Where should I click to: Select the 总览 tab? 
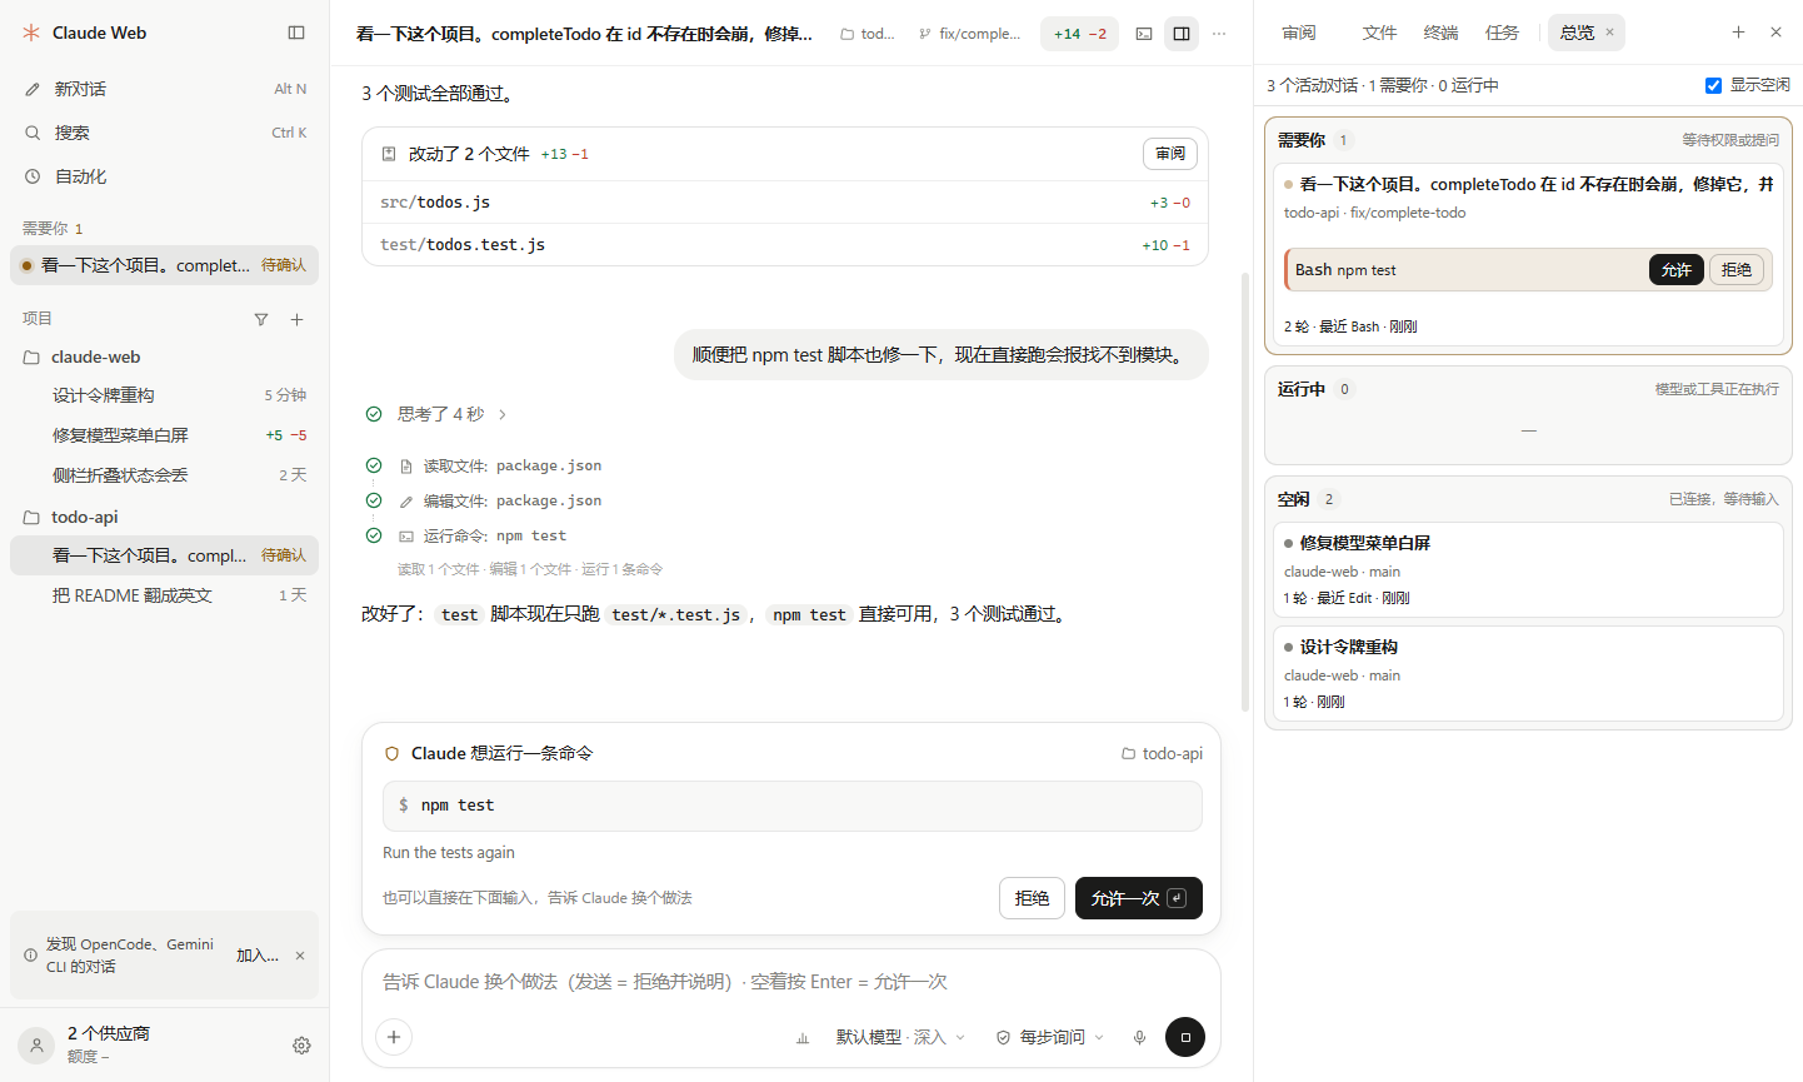coord(1577,33)
